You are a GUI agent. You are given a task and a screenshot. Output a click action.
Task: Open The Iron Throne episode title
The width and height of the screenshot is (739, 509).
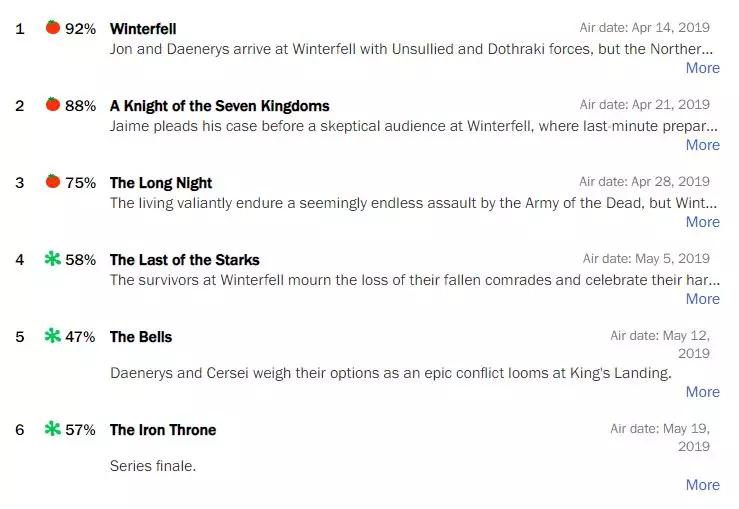(x=163, y=430)
